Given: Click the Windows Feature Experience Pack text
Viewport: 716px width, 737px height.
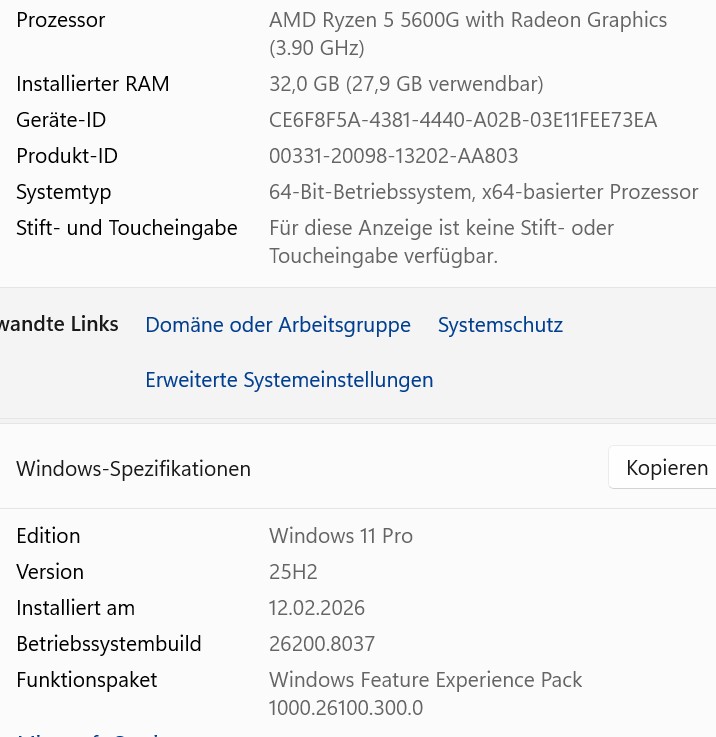Looking at the screenshot, I should (x=426, y=680).
